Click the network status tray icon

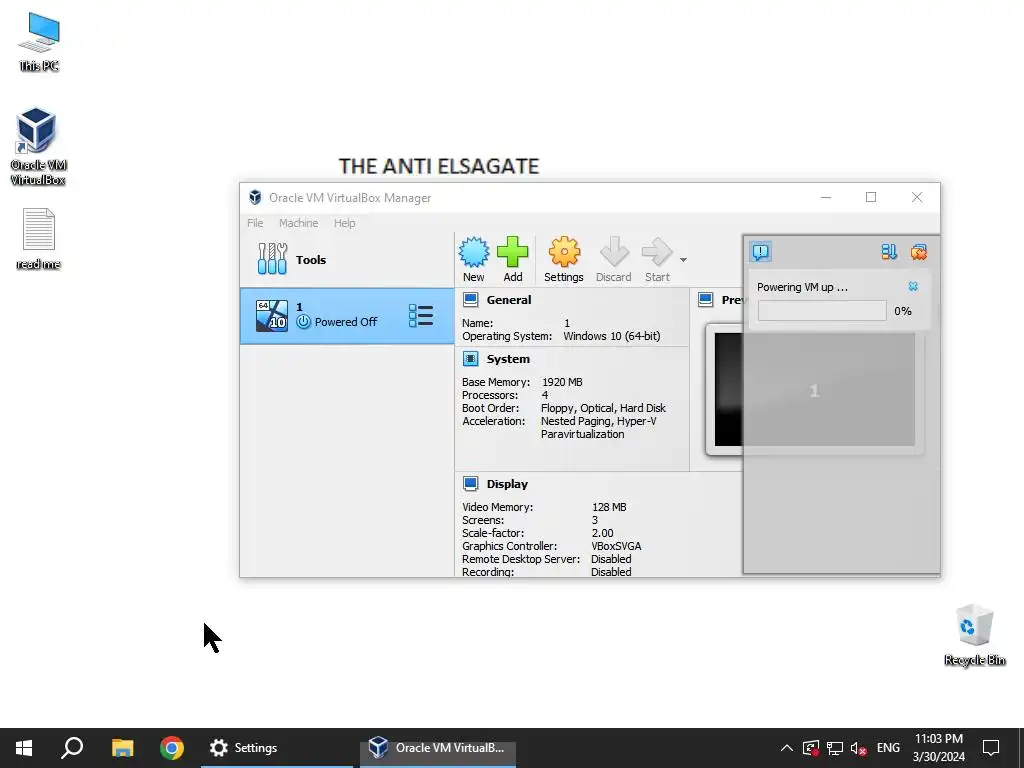(835, 748)
